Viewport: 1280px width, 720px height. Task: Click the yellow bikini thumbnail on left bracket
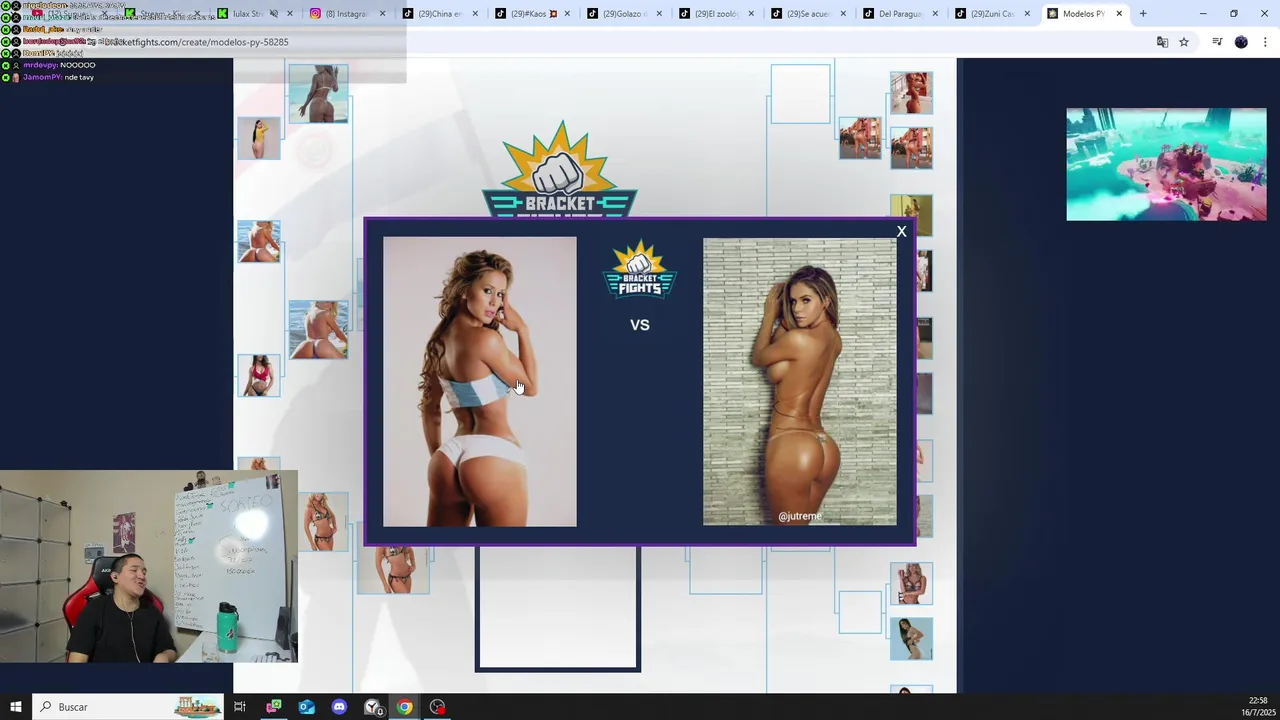tap(259, 139)
